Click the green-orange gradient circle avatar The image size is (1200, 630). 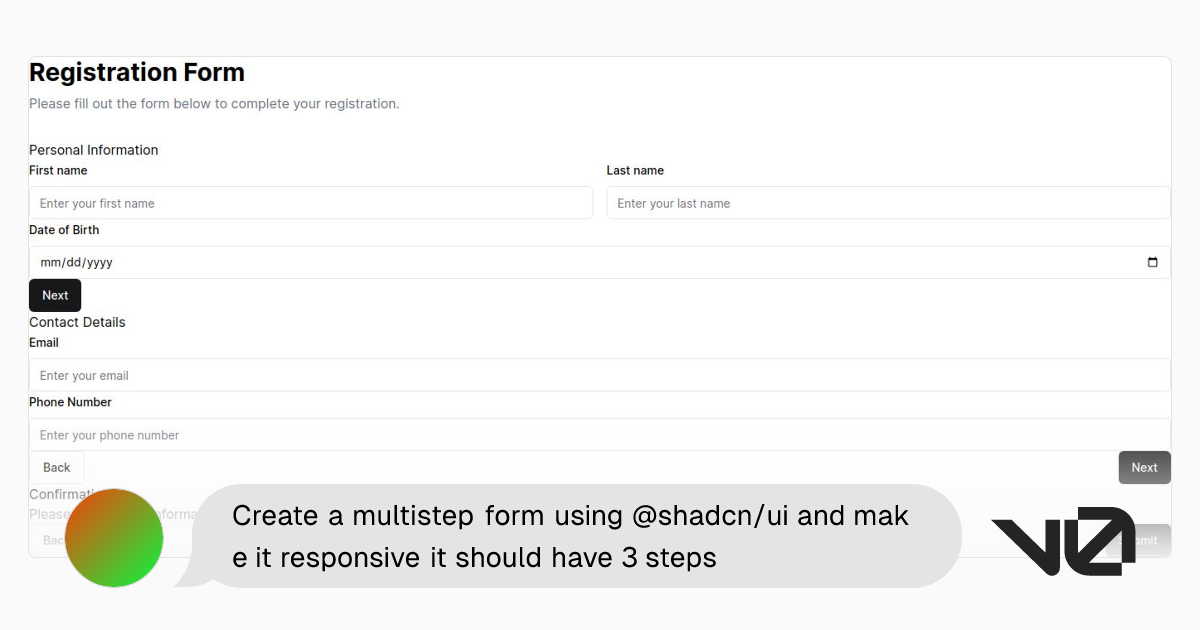(113, 537)
